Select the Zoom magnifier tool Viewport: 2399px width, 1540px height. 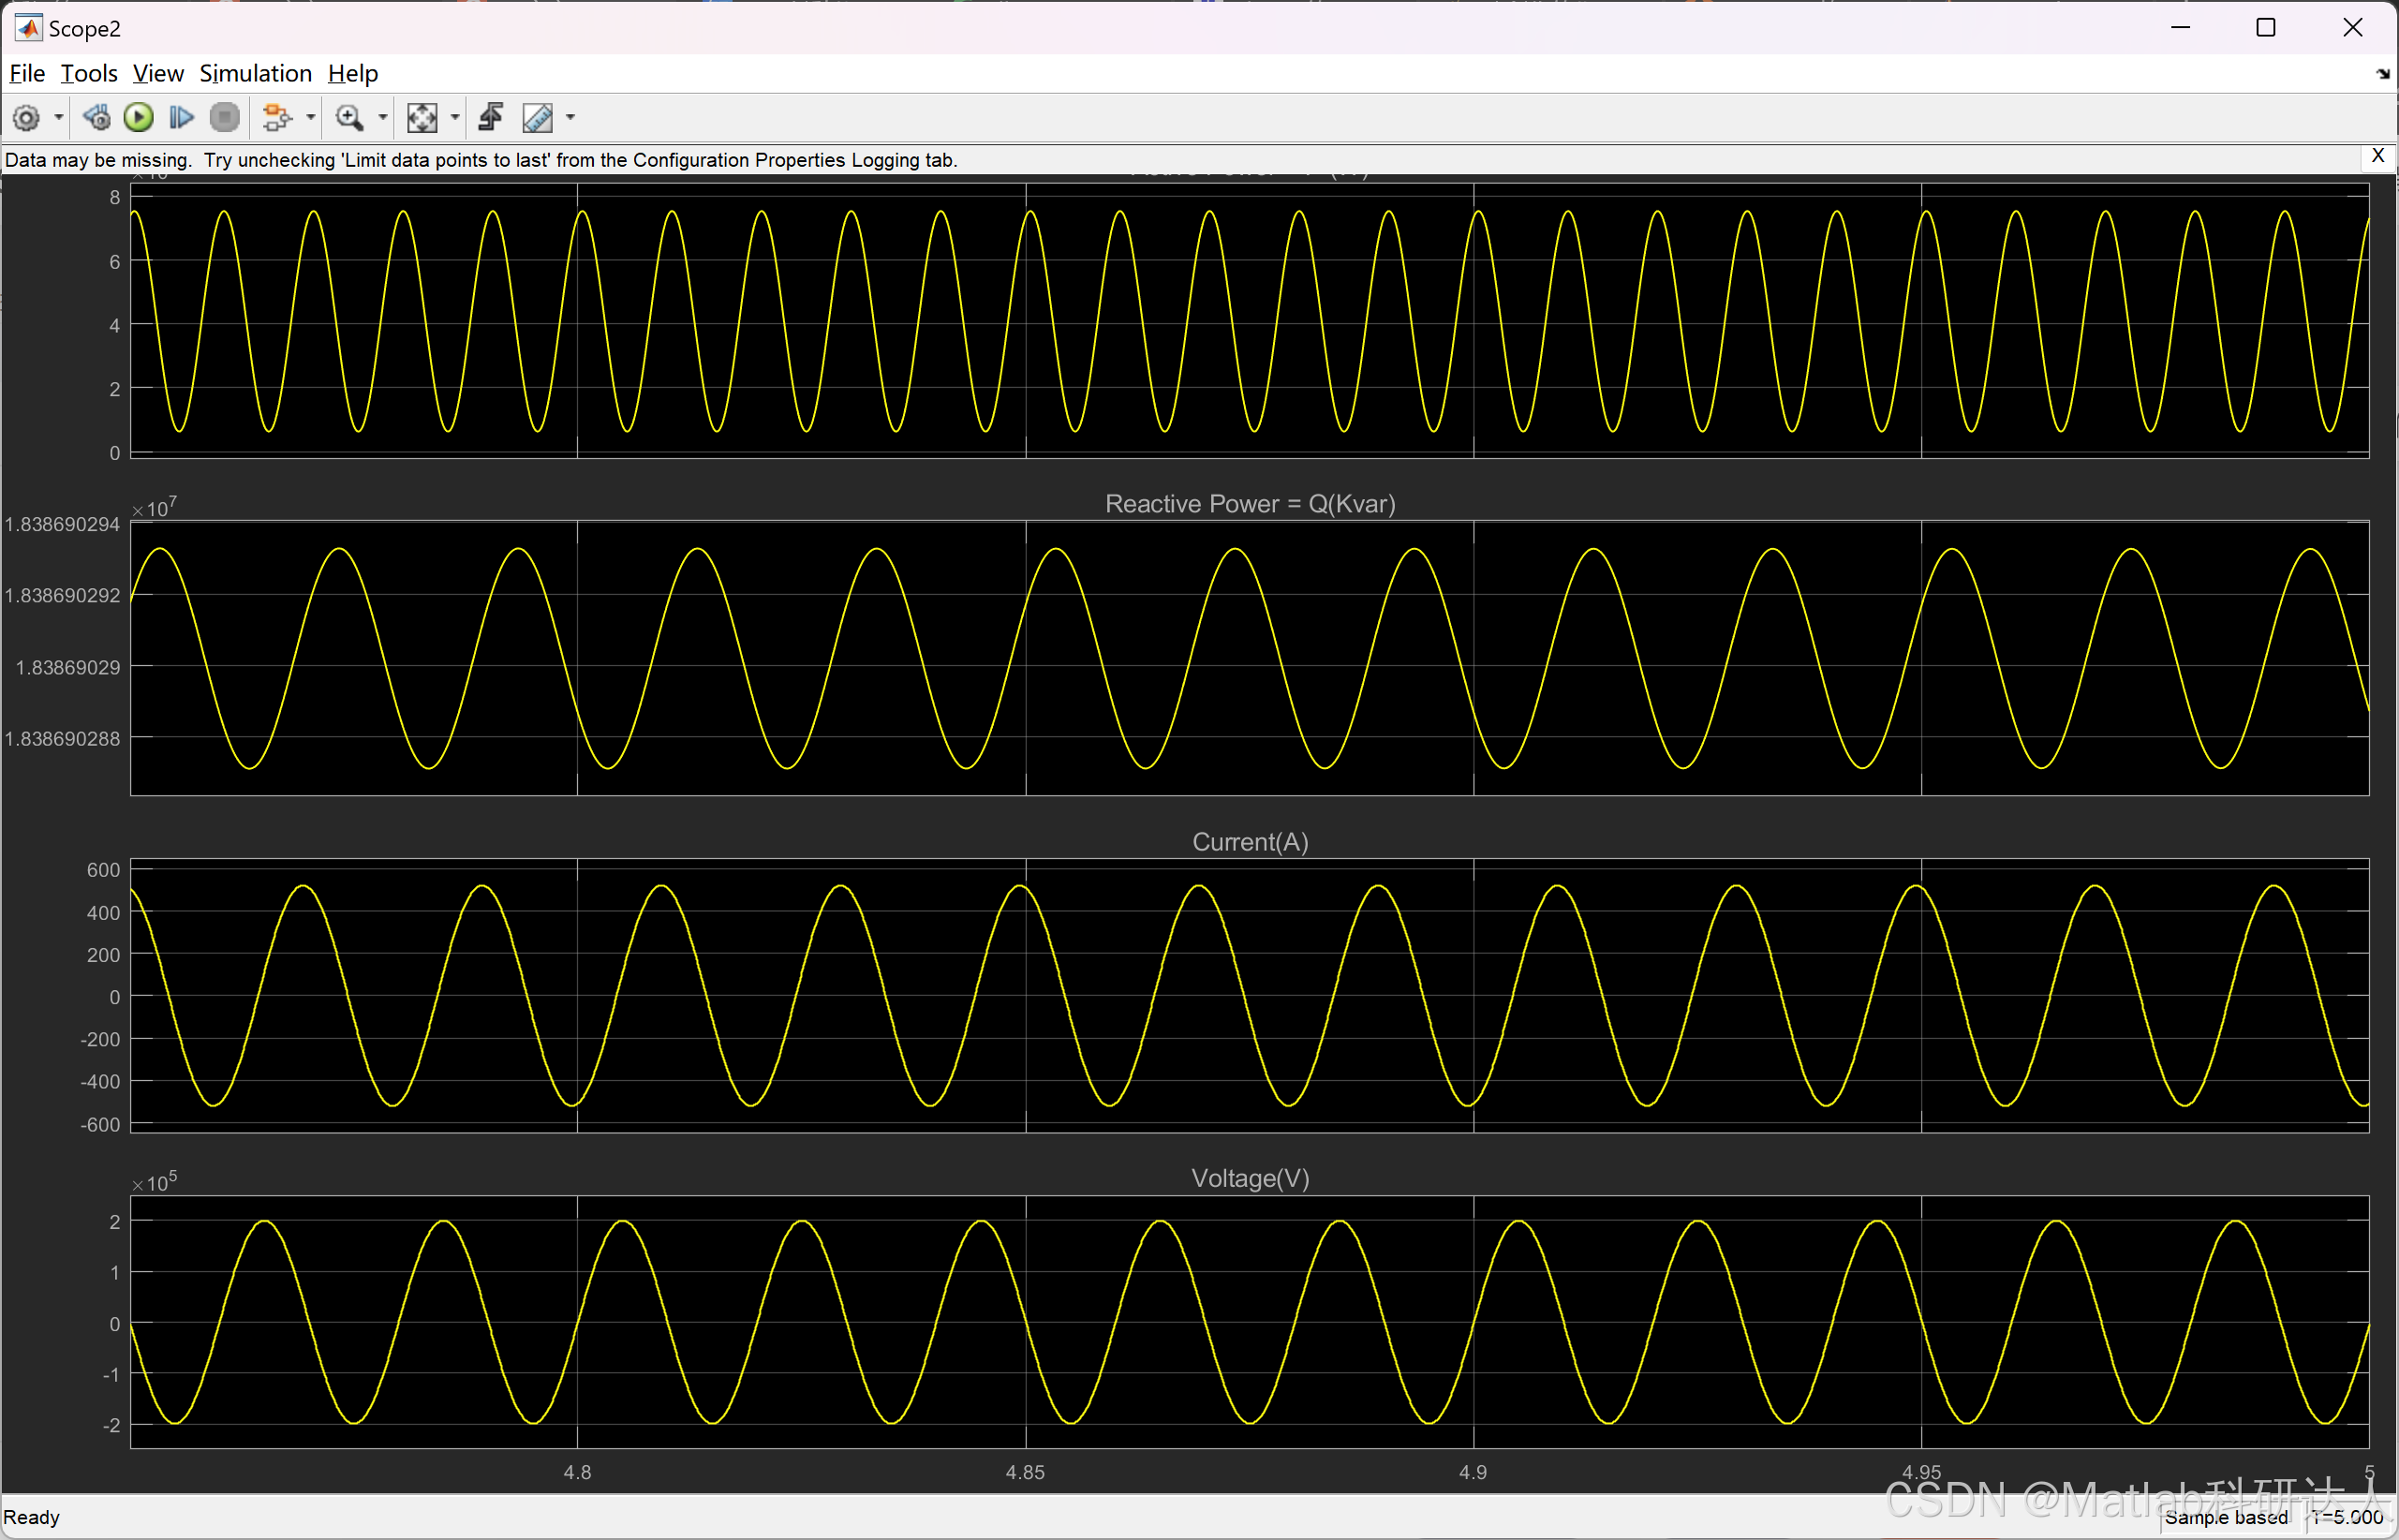click(x=349, y=118)
